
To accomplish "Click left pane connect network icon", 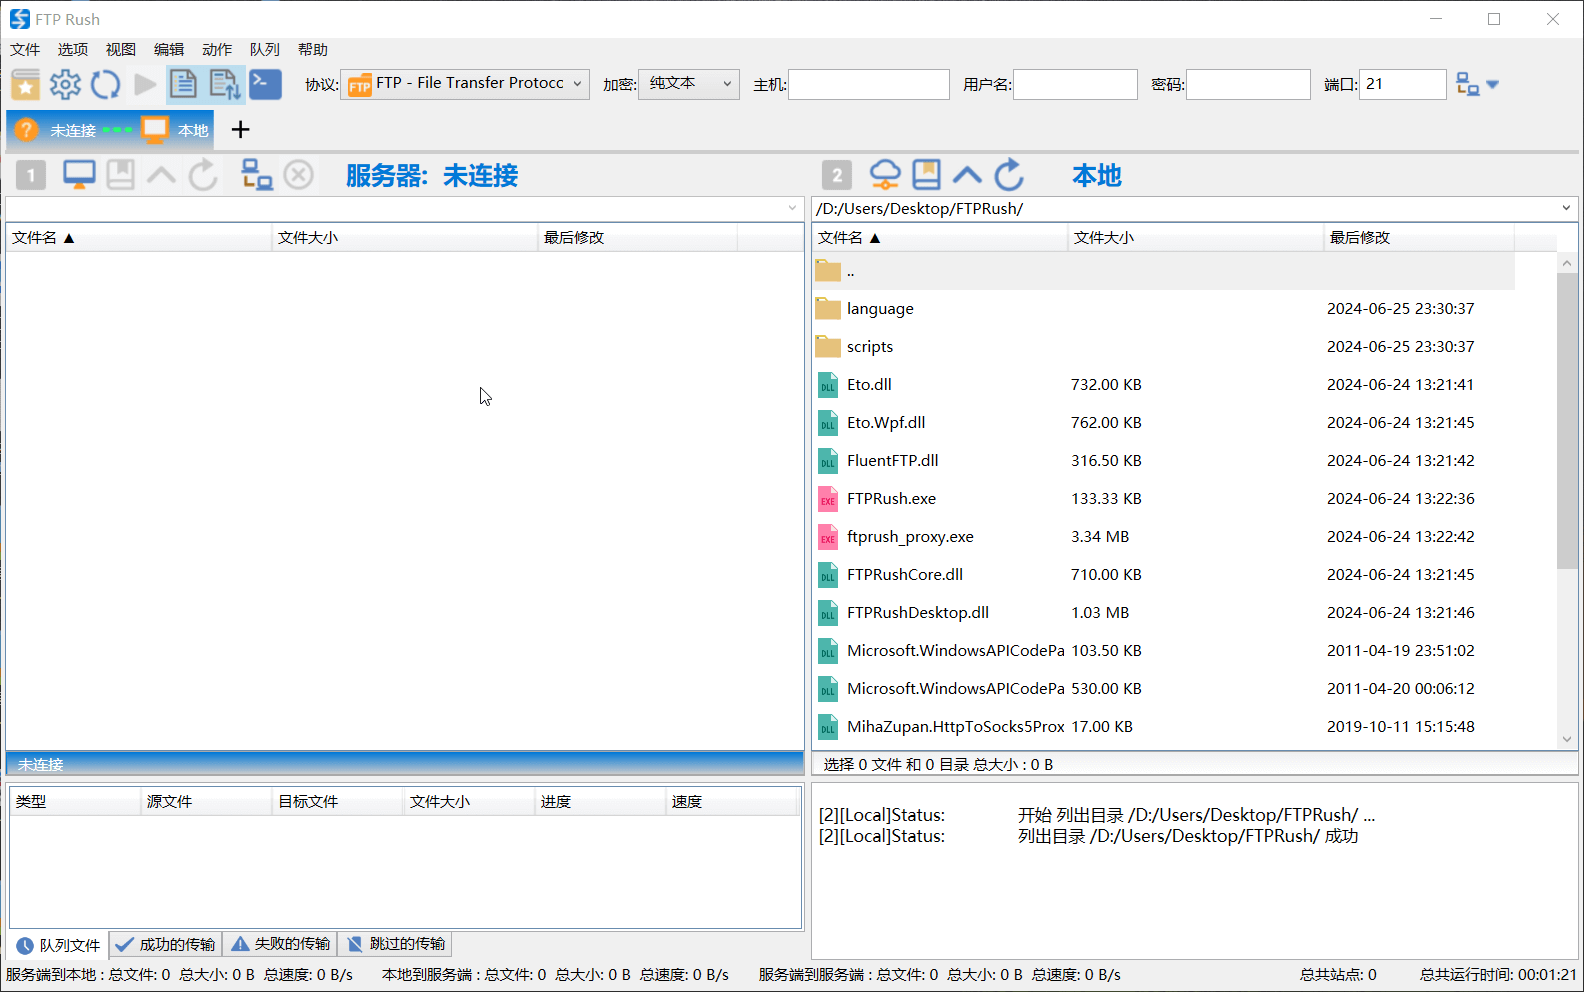I will click(257, 175).
